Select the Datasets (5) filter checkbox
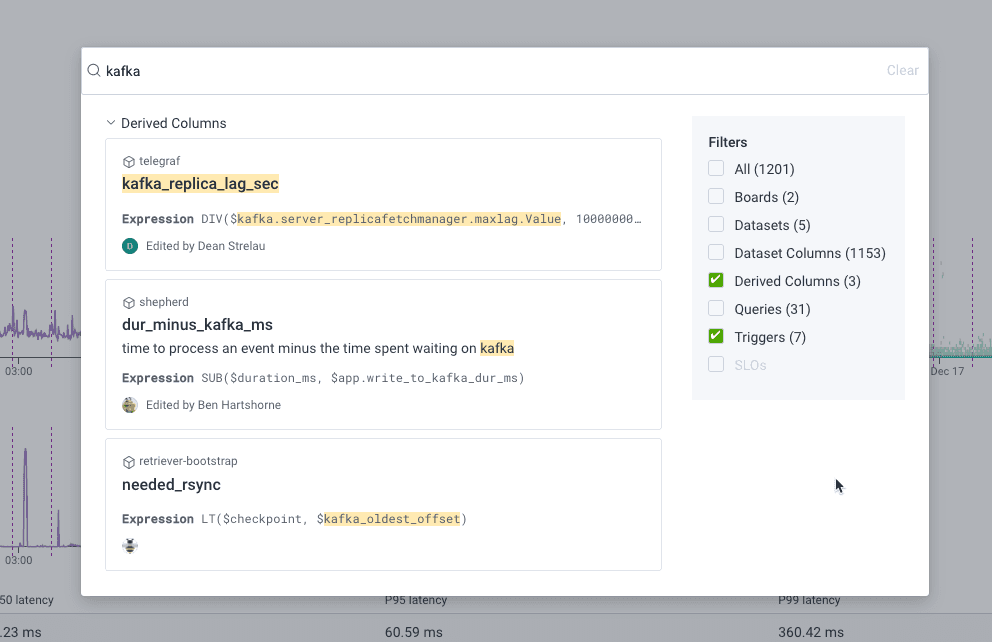 (x=716, y=225)
